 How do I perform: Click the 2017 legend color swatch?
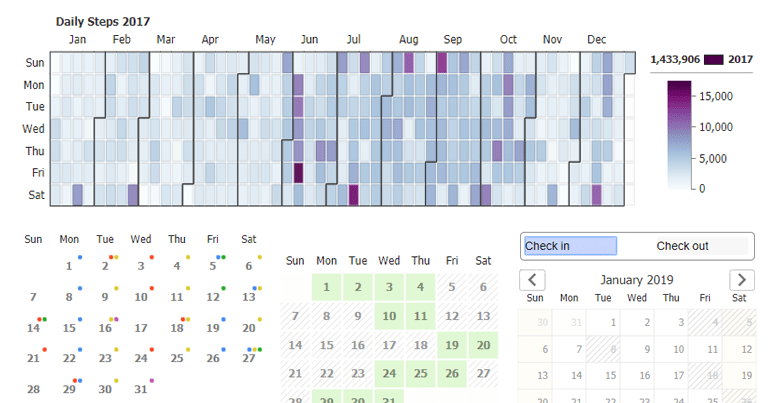click(713, 60)
